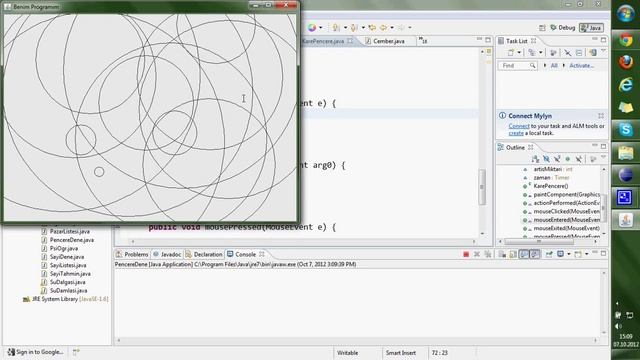The height and width of the screenshot is (360, 640).
Task: Click the Skype icon in taskbar
Action: (625, 129)
